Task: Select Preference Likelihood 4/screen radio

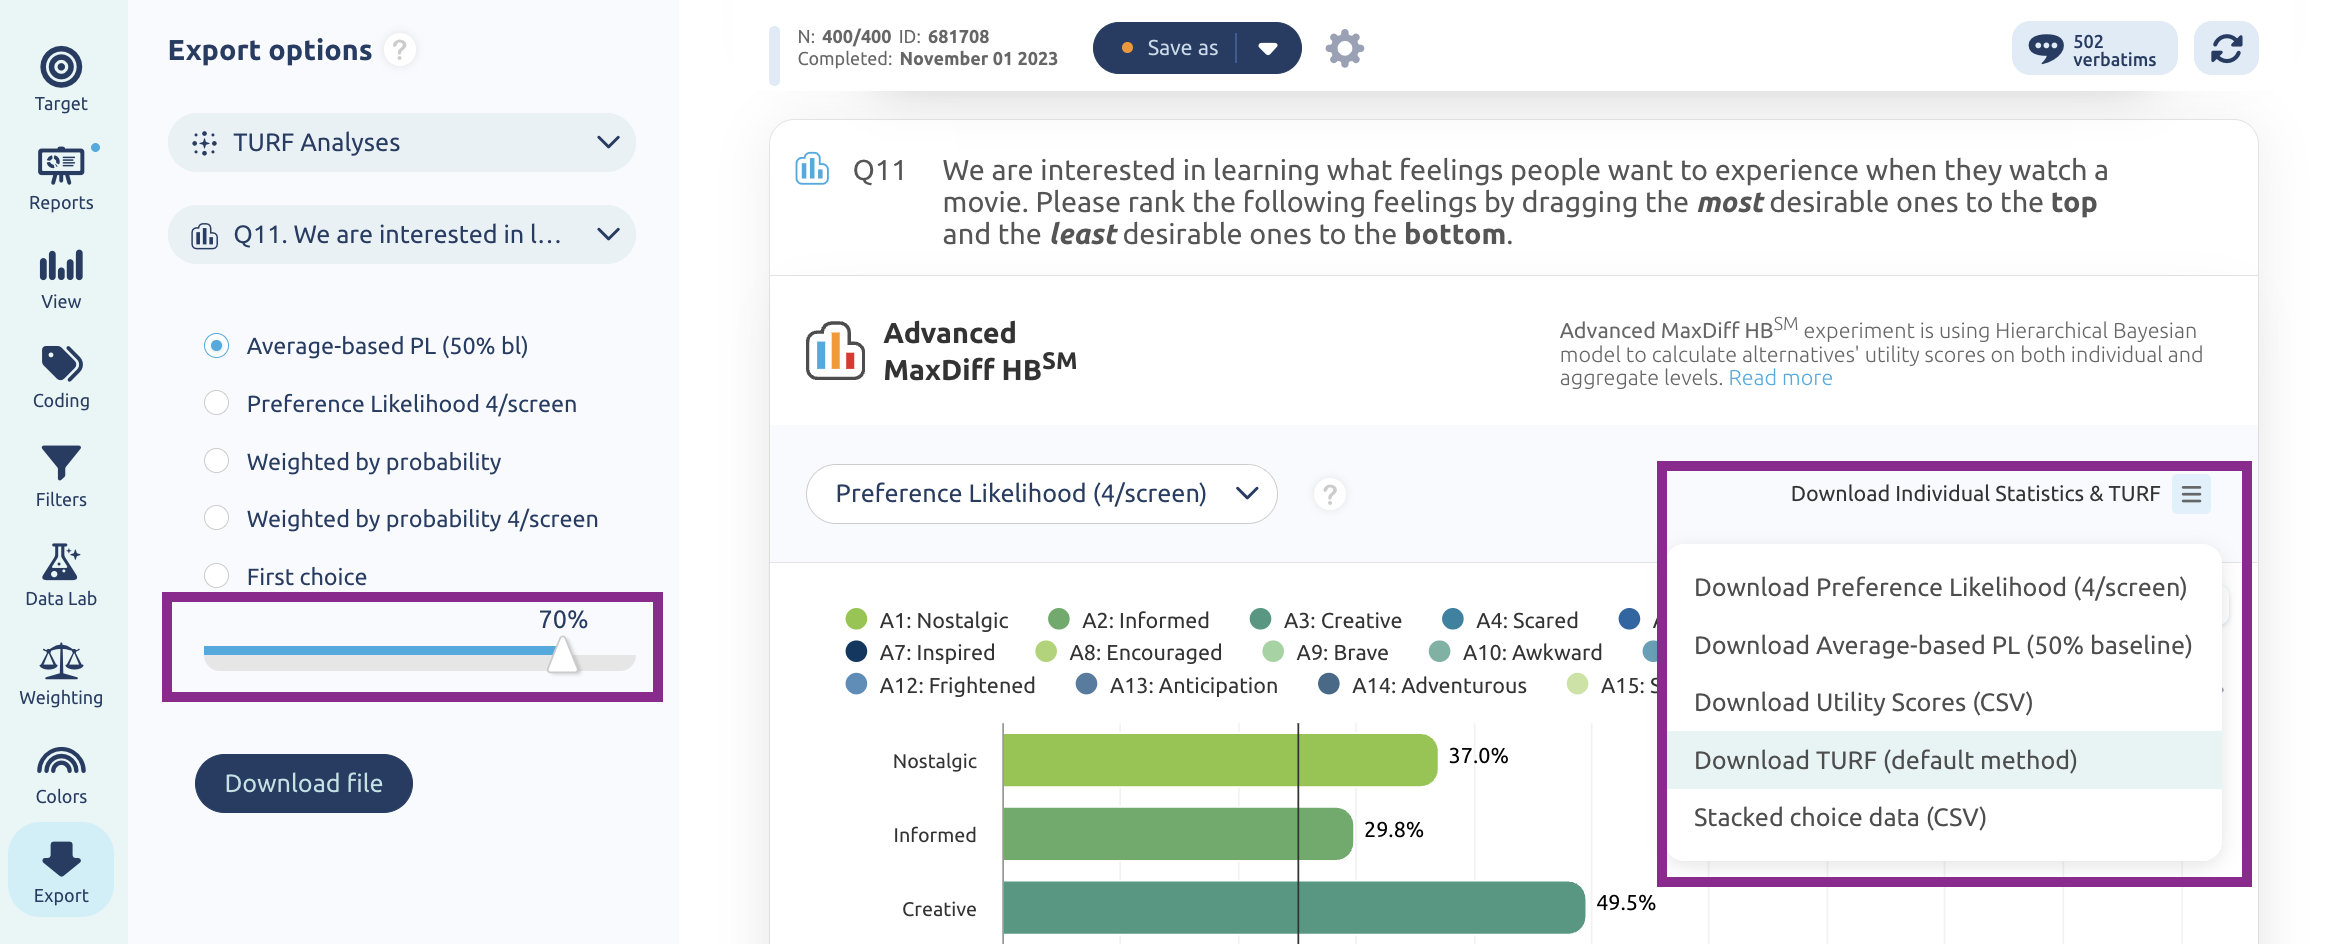Action: pos(216,403)
